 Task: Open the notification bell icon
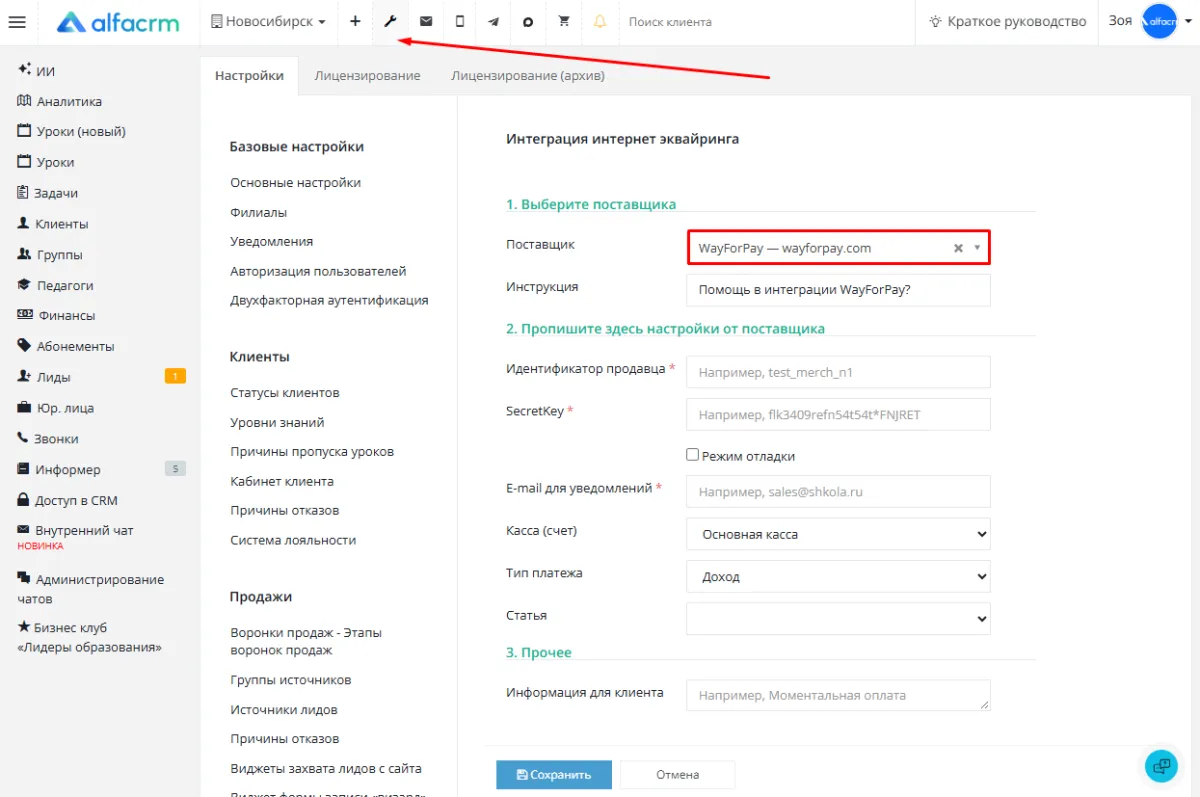[600, 21]
